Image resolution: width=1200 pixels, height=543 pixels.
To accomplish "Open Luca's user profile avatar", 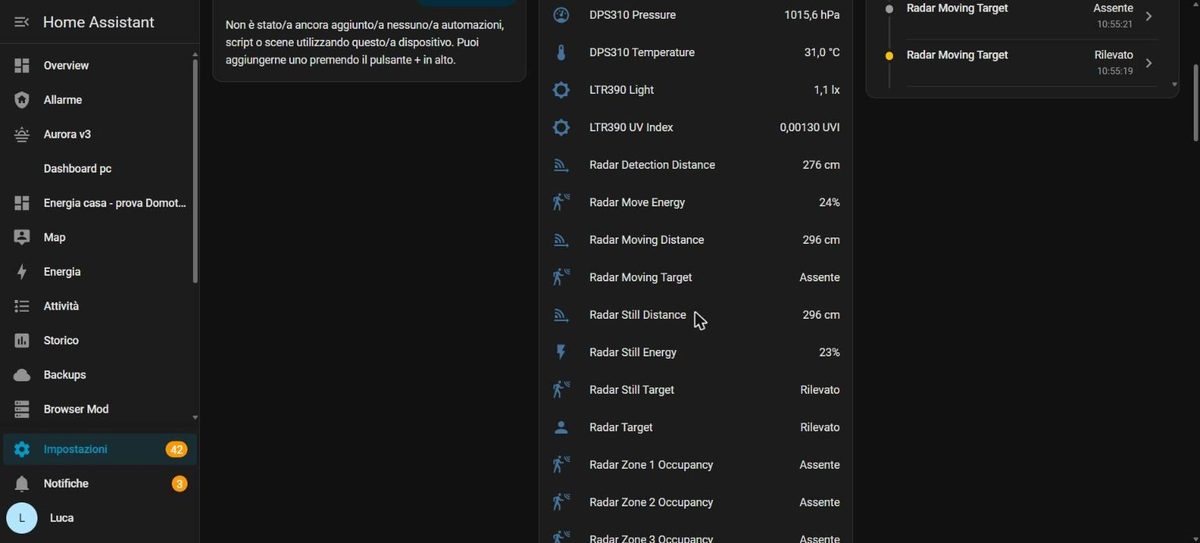I will 22,518.
